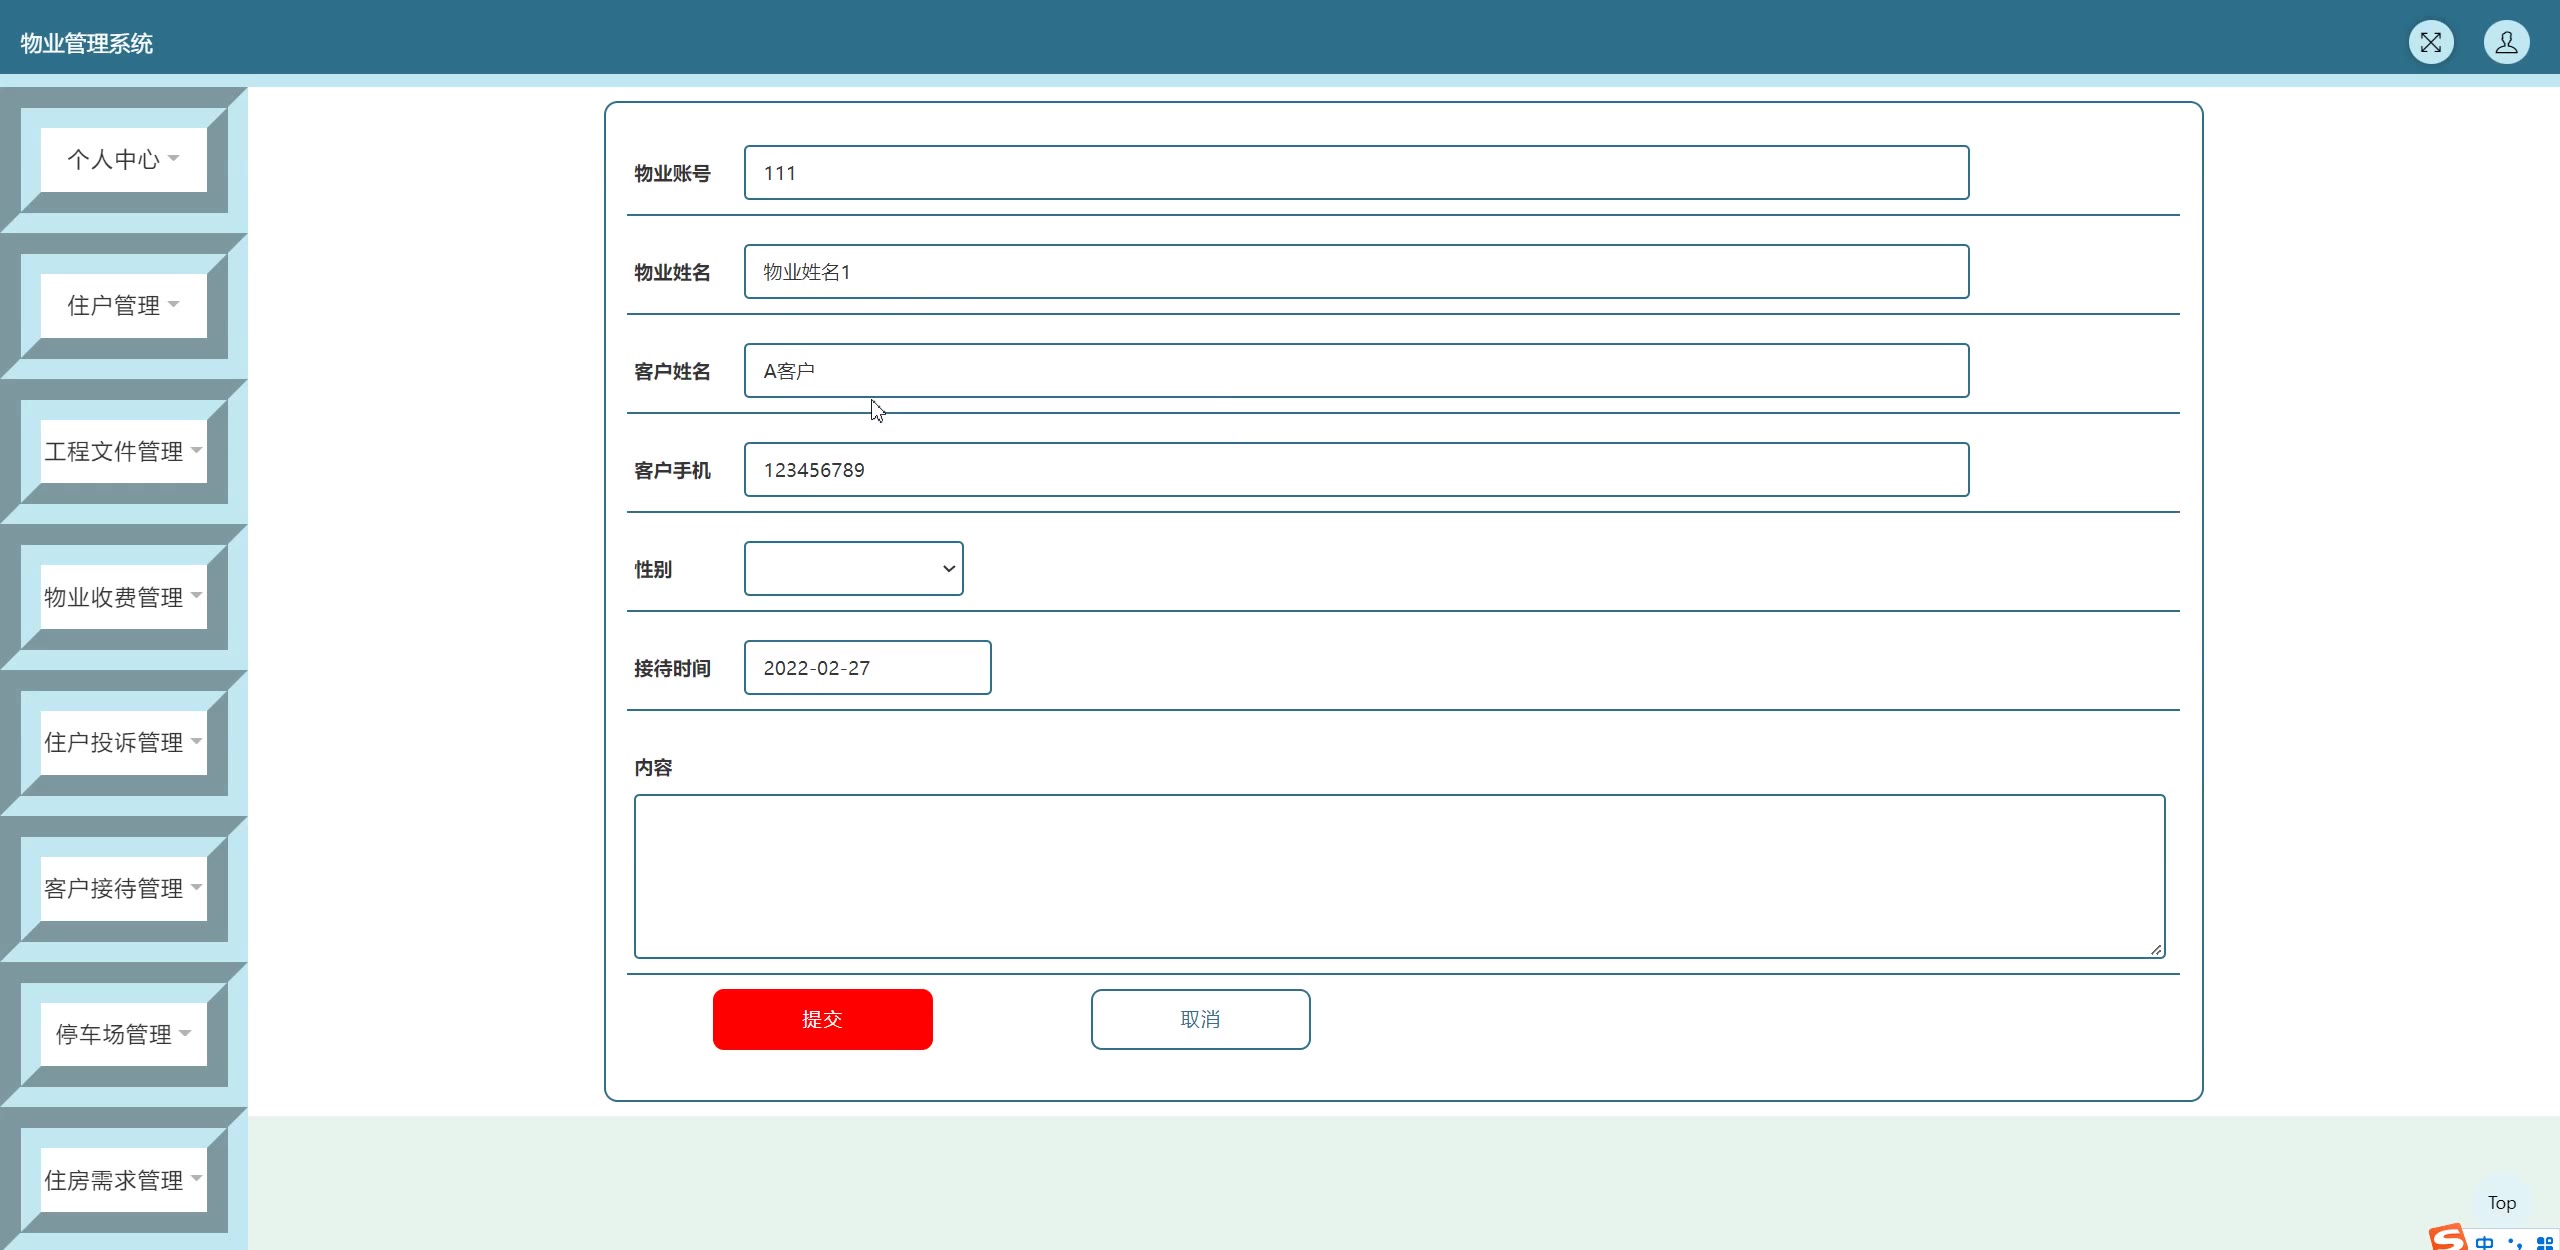The image size is (2560, 1250).
Task: Expand the 住房需求管理 sidebar menu
Action: (x=124, y=1180)
